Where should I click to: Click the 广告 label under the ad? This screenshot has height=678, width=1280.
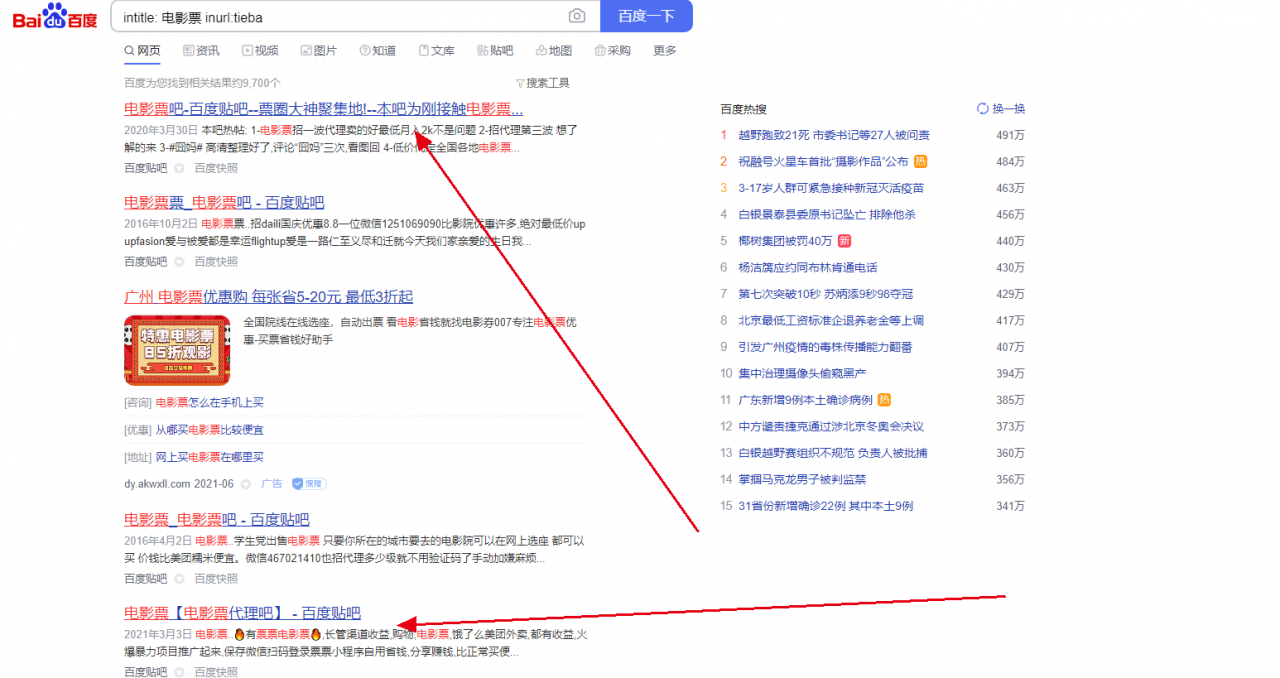coord(272,484)
